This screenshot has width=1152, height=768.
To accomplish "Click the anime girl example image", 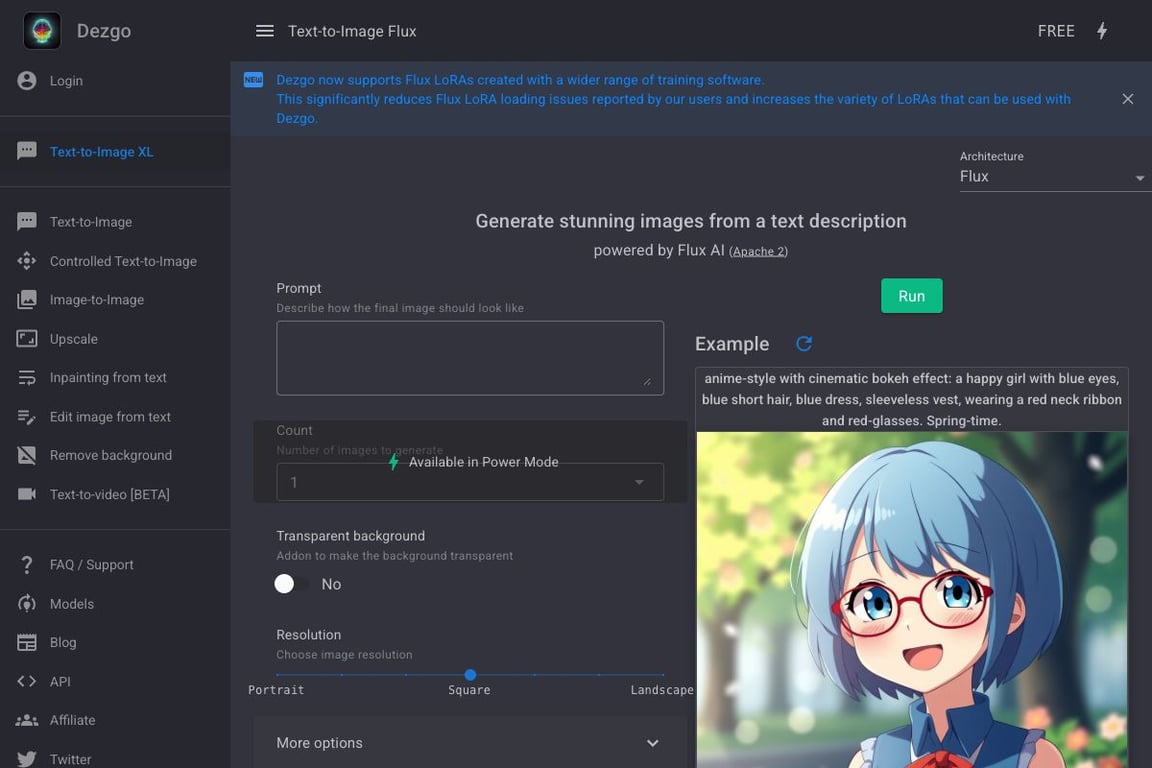I will [912, 600].
